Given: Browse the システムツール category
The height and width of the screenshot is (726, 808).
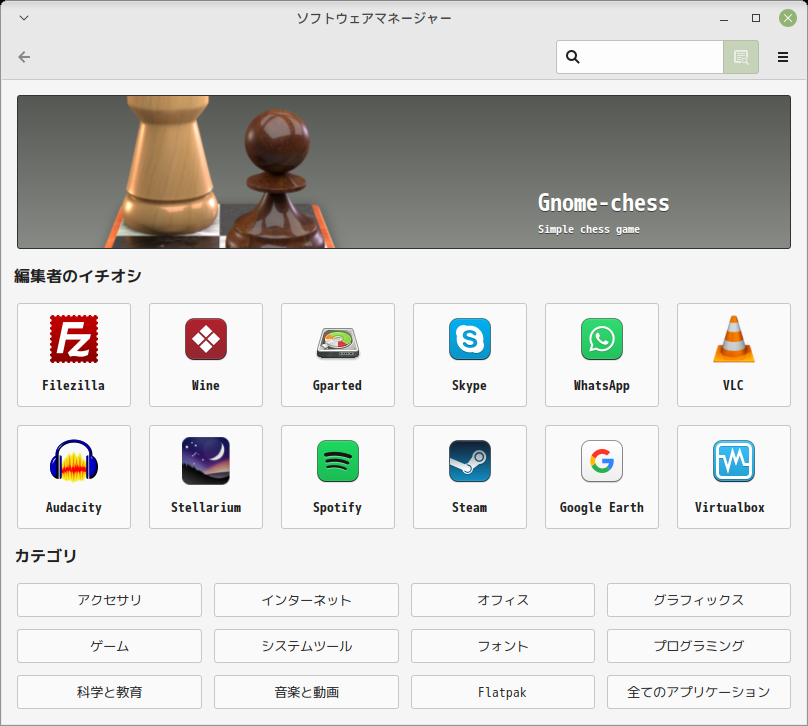Looking at the screenshot, I should [x=306, y=646].
